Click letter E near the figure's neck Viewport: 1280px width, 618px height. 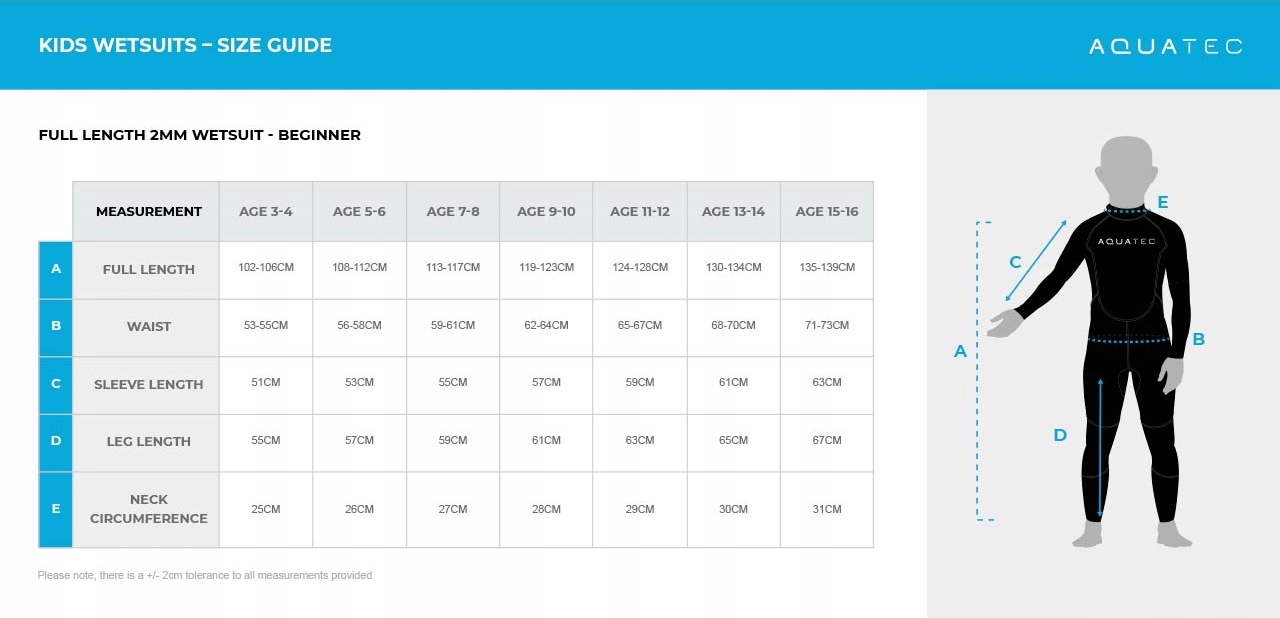tap(1162, 203)
